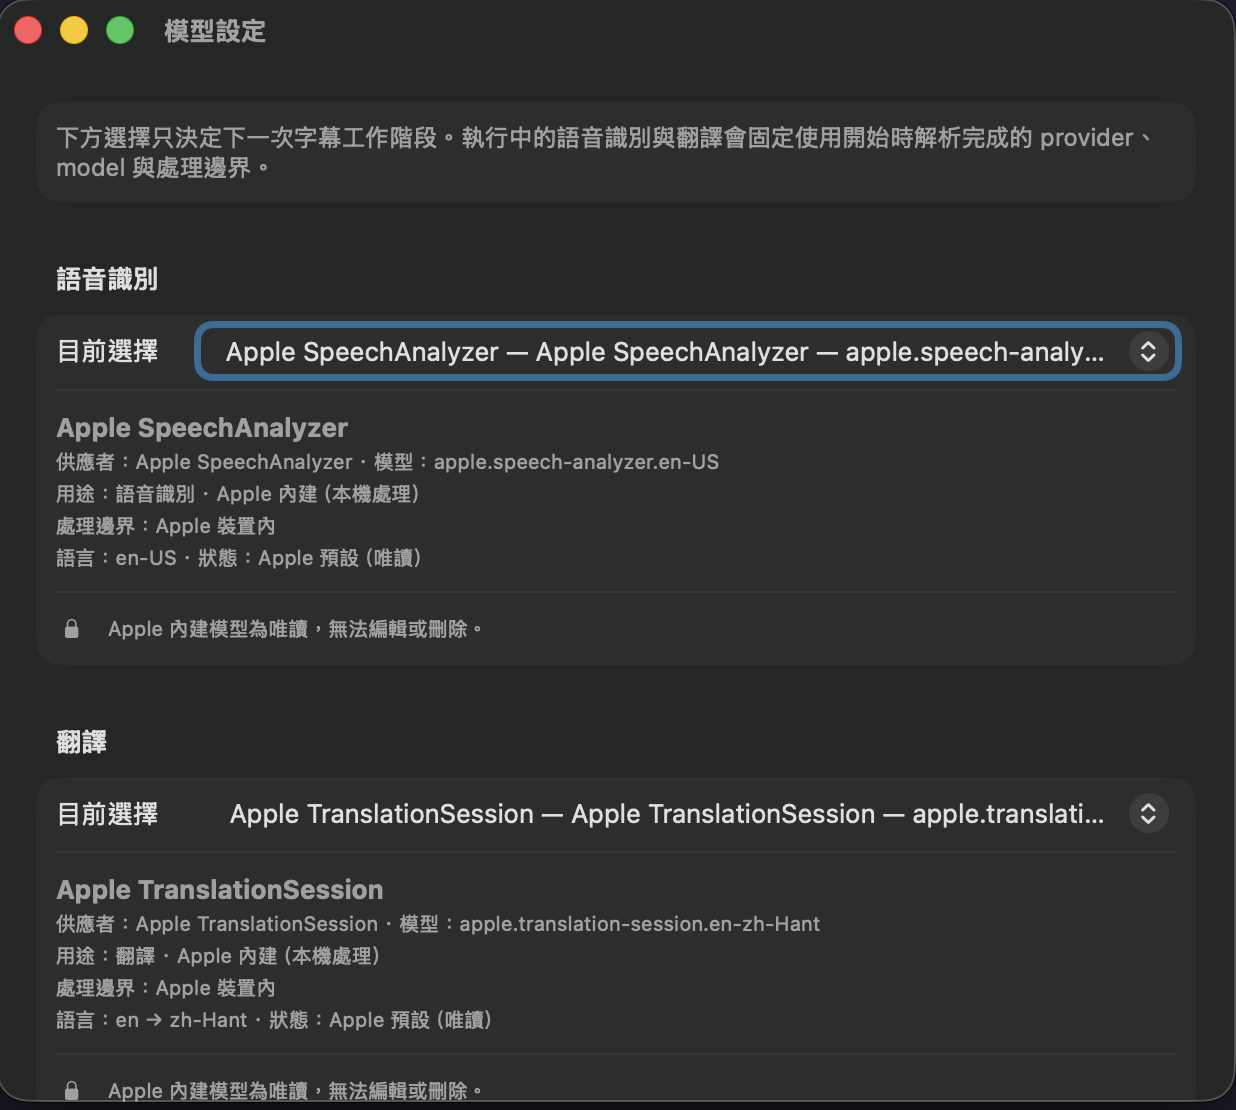Click the read-only notice under 語音識別

[x=295, y=629]
